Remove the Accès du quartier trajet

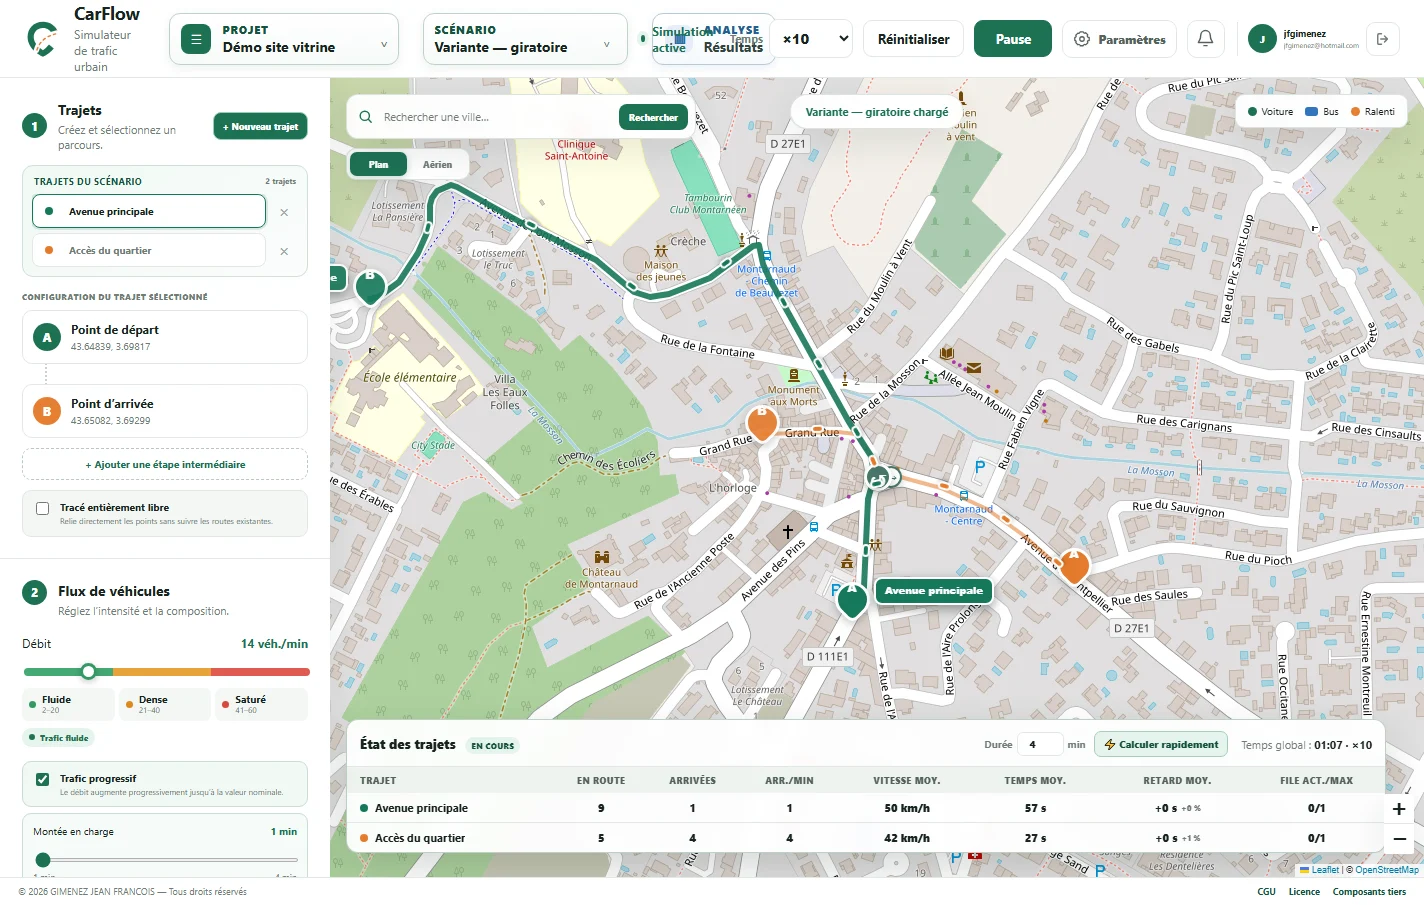[284, 251]
